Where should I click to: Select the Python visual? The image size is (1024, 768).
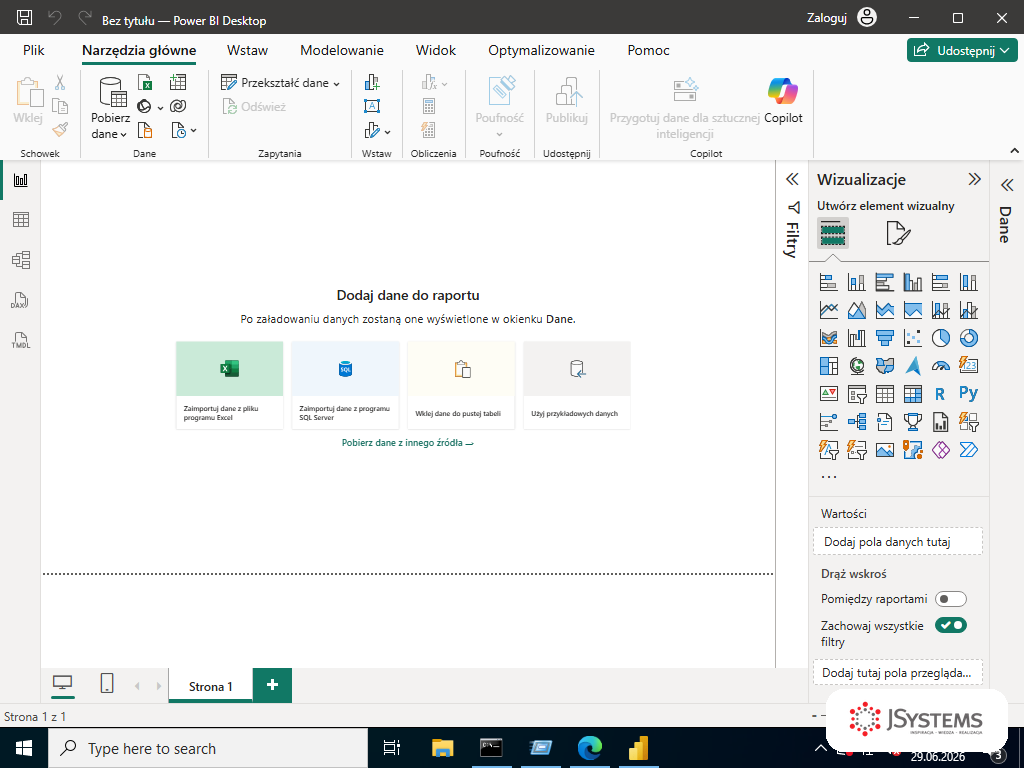(x=968, y=393)
